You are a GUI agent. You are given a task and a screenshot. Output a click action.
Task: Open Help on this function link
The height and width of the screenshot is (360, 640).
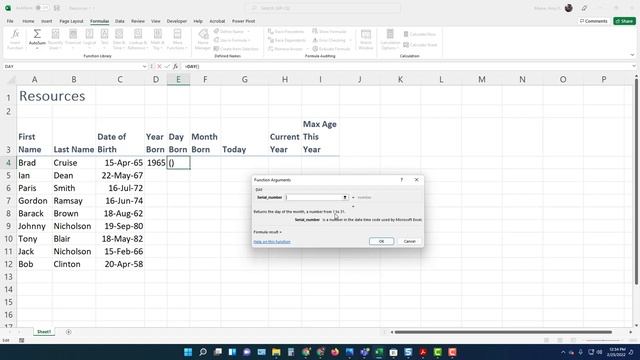[272, 242]
